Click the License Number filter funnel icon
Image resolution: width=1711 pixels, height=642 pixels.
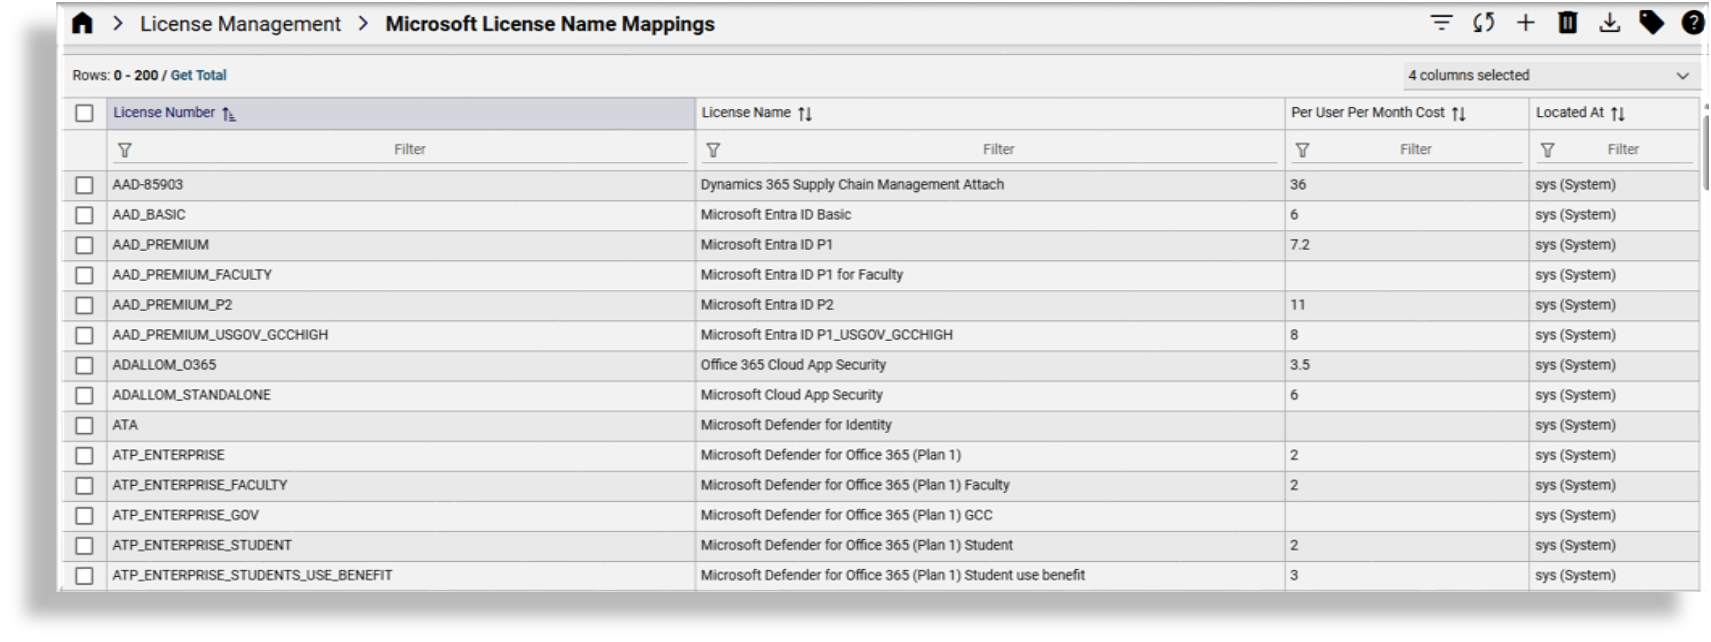click(x=125, y=150)
